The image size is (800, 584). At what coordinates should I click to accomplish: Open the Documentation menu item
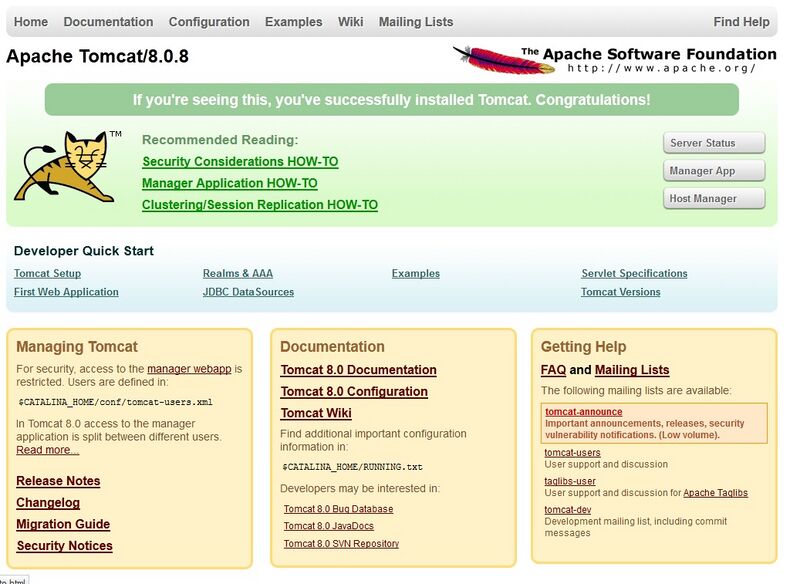(108, 21)
